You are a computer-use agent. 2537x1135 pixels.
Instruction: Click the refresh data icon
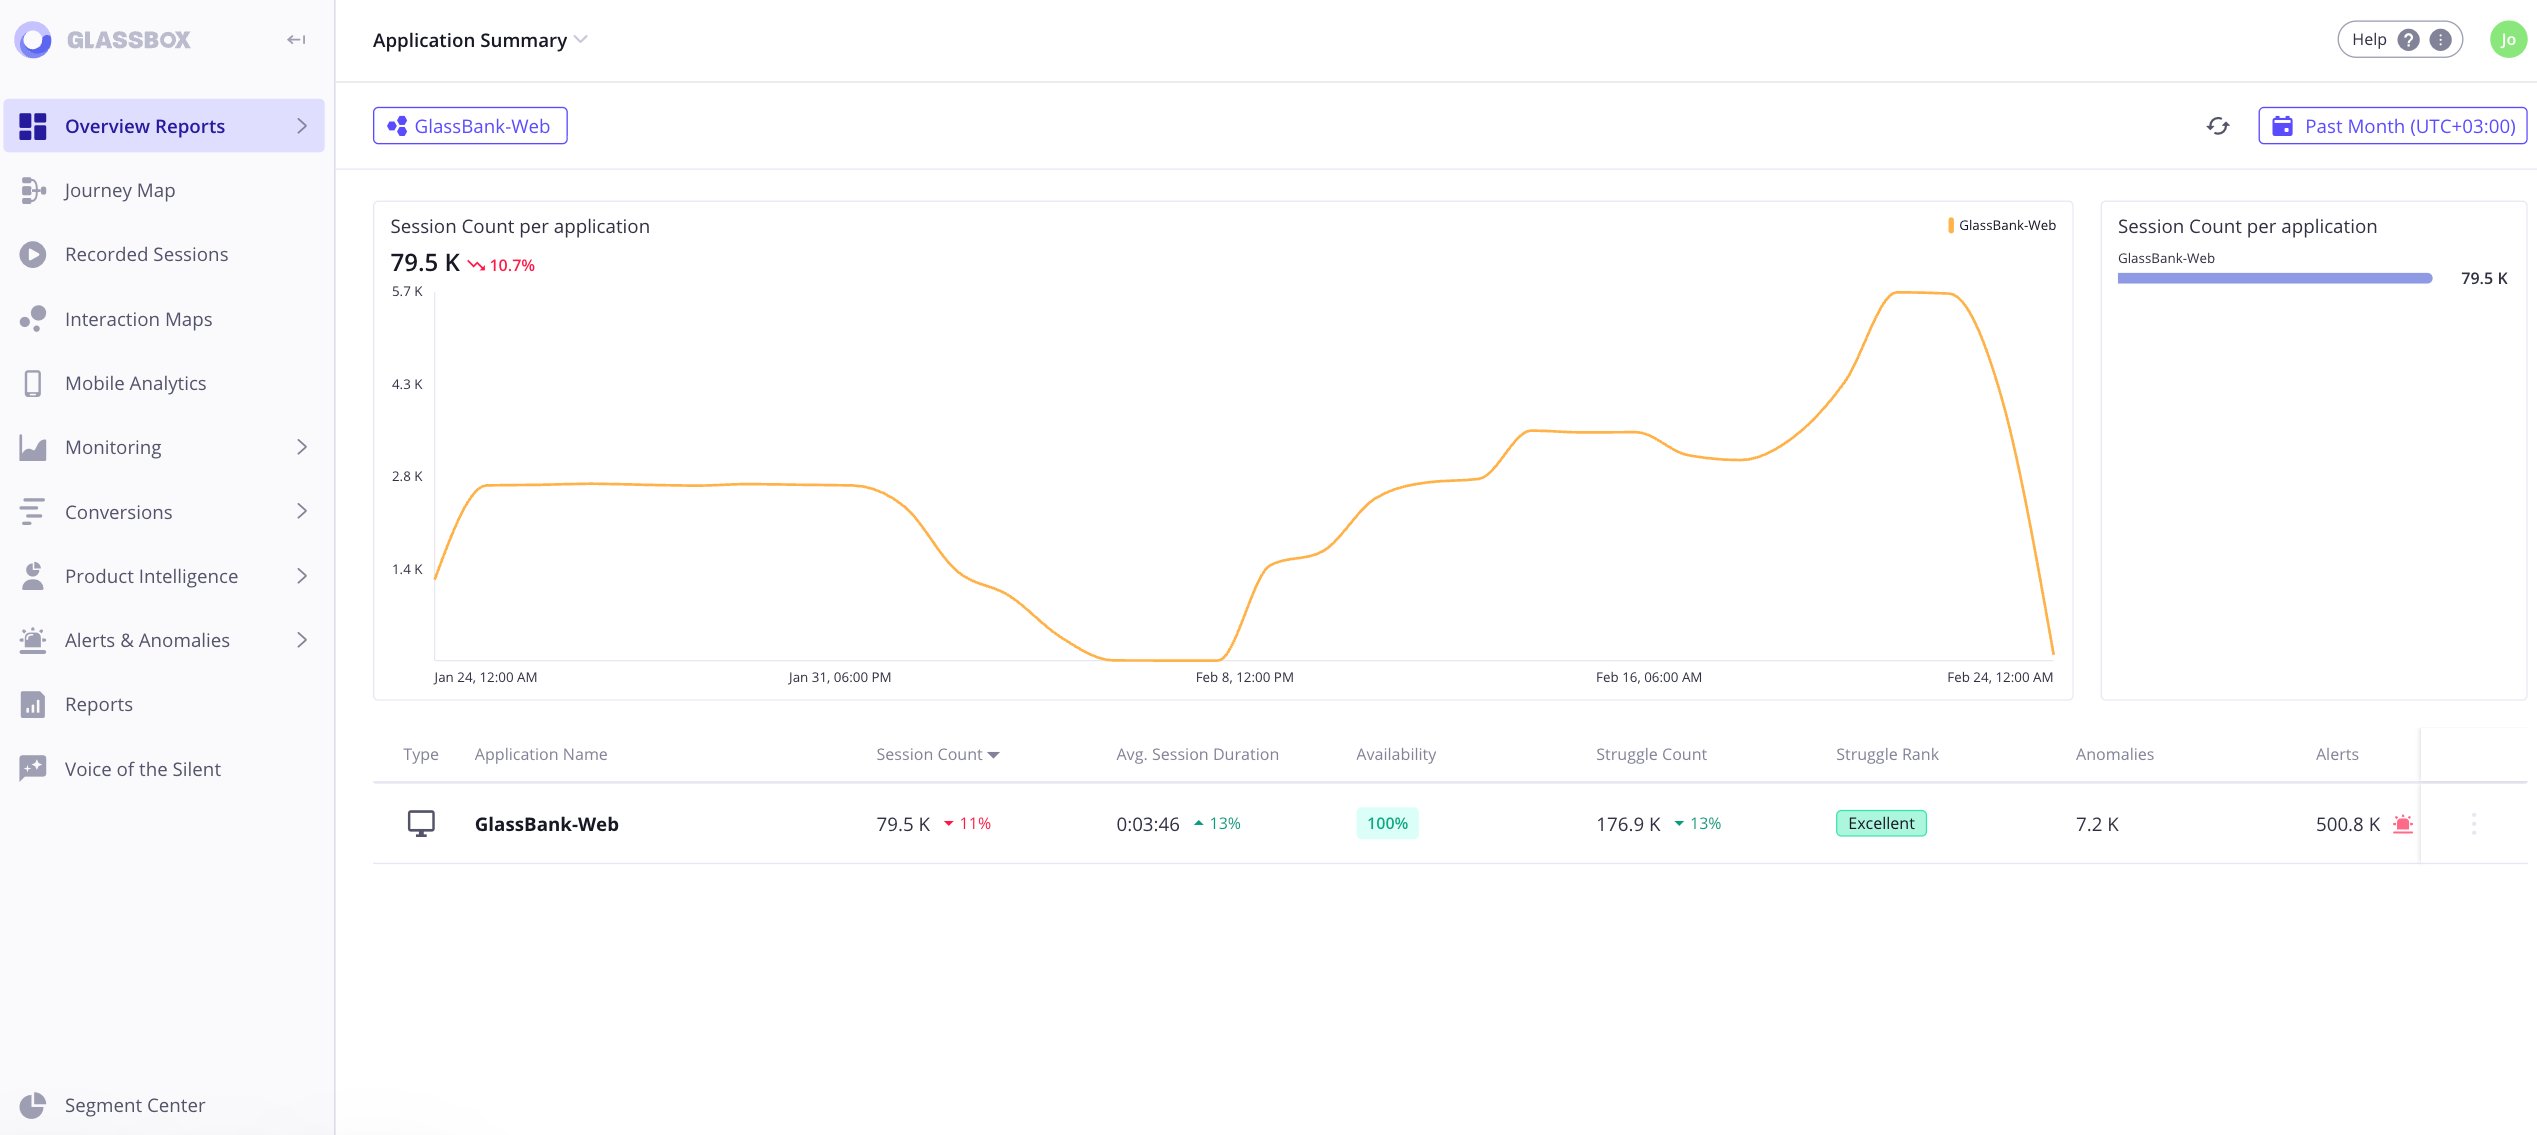(2217, 126)
